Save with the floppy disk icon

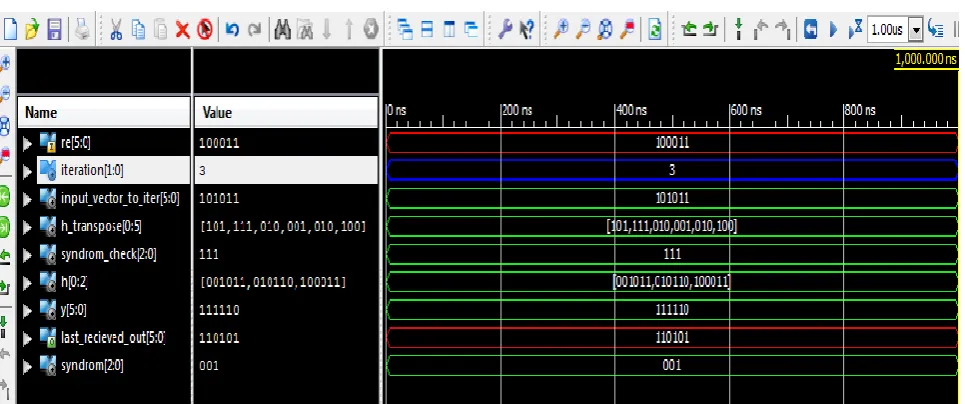(55, 28)
